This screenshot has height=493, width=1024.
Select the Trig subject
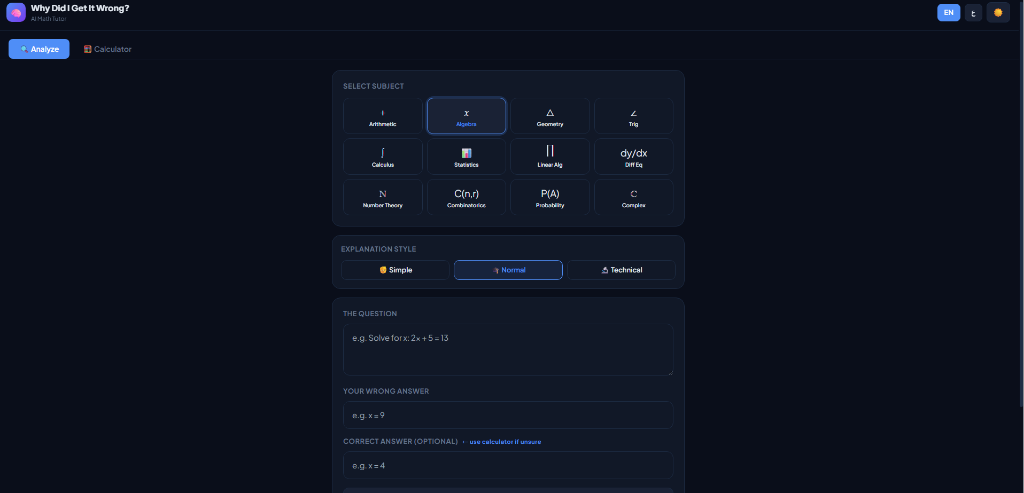pos(633,116)
